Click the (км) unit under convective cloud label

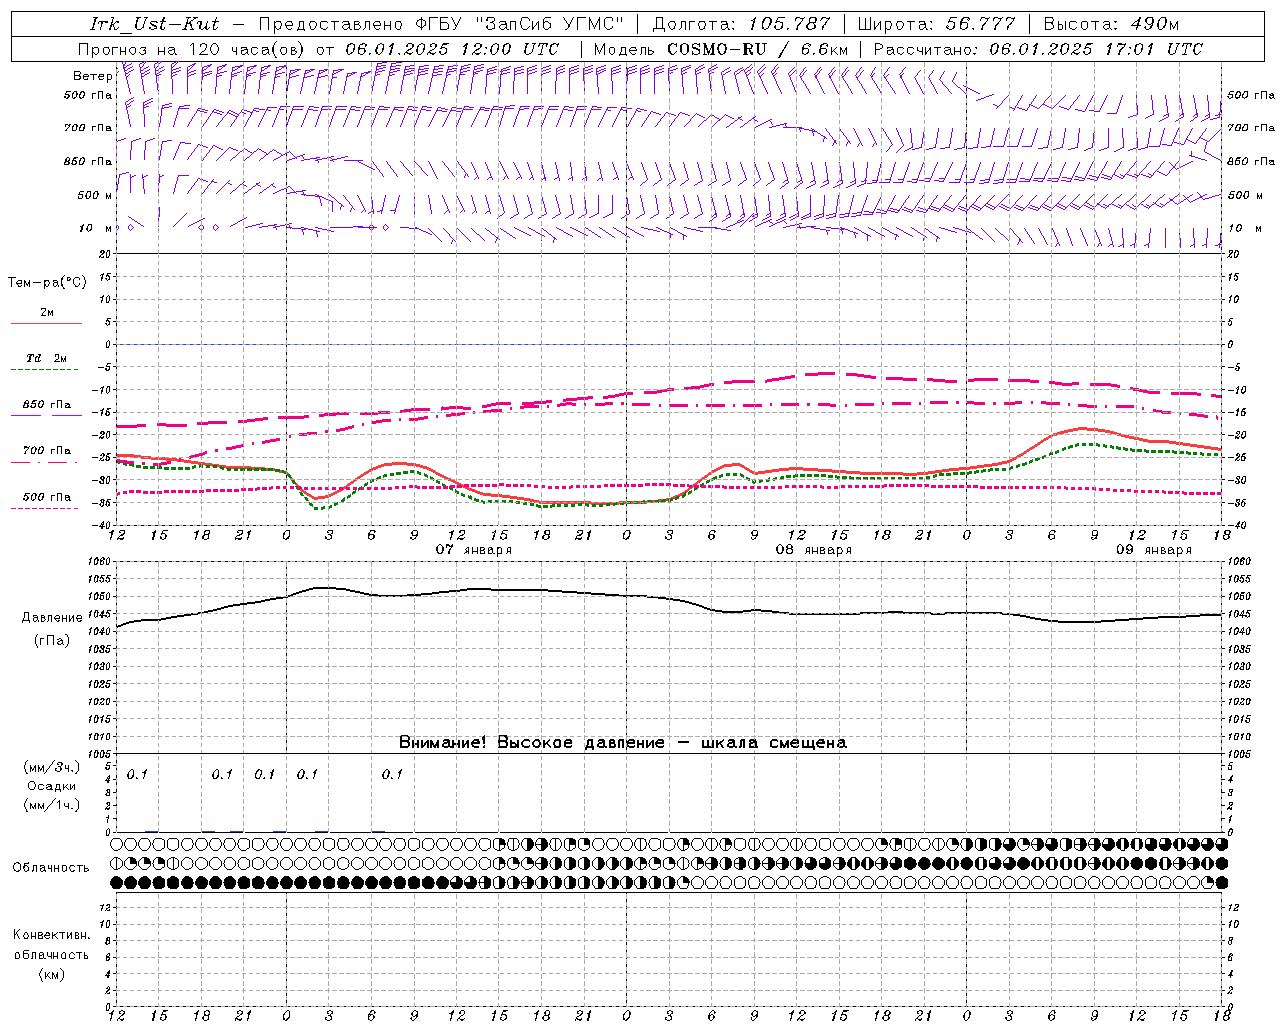click(x=51, y=974)
